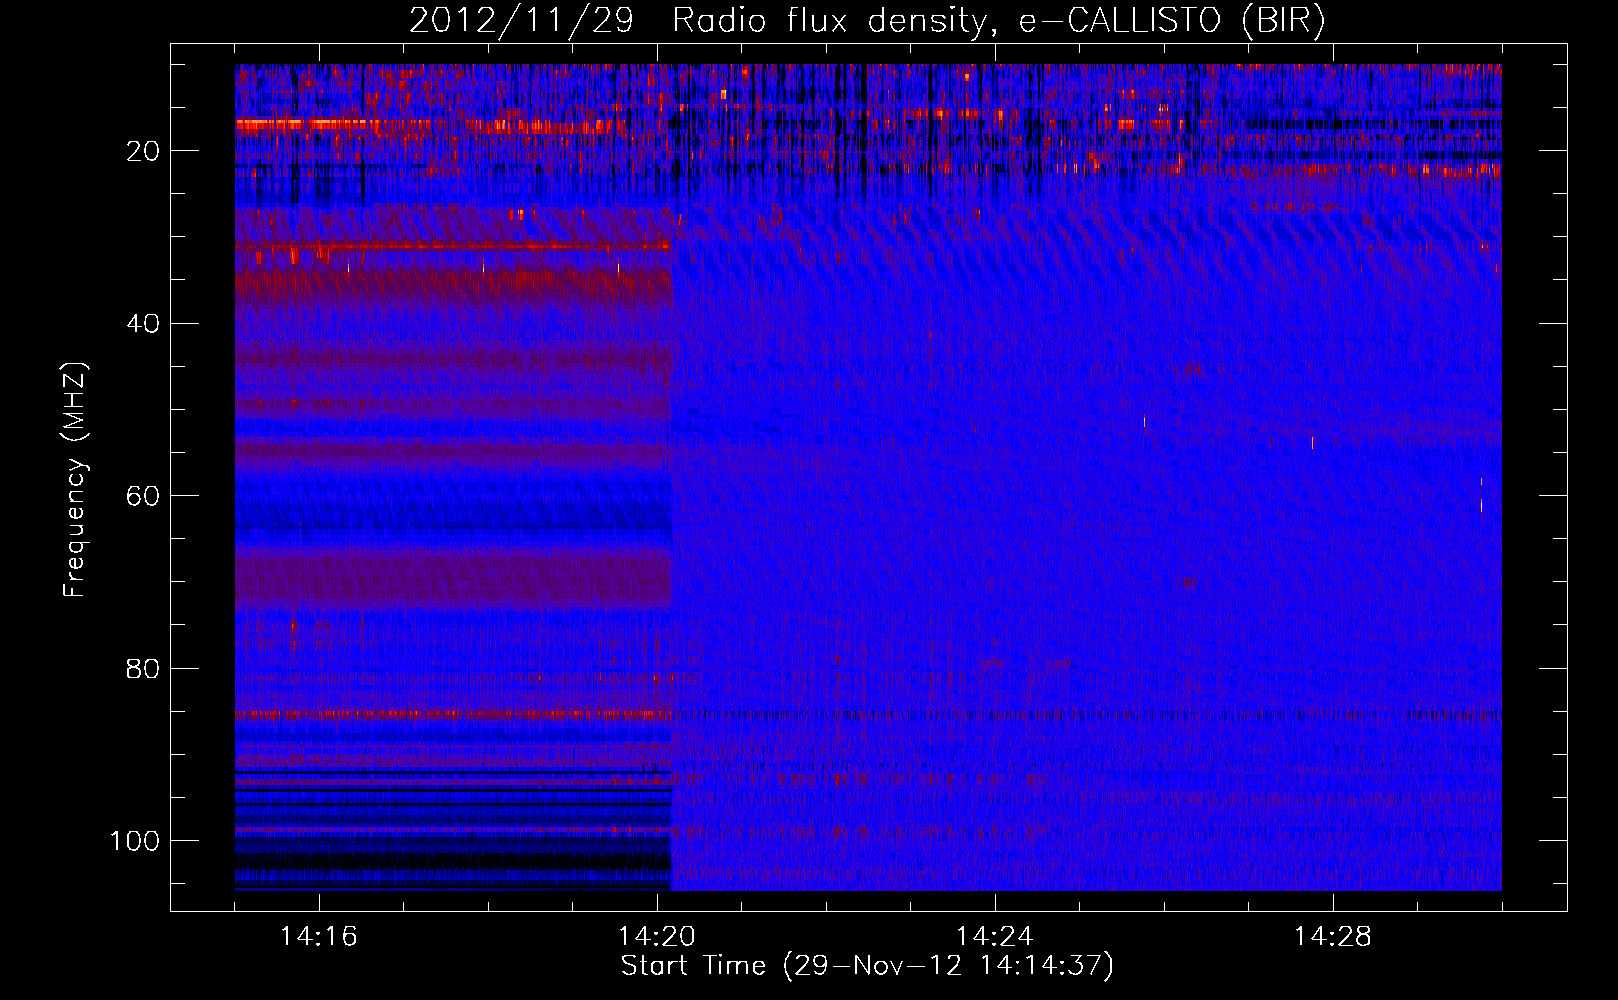Click the 80 MHz frequency tick label
The width and height of the screenshot is (1618, 1000).
coord(143,668)
